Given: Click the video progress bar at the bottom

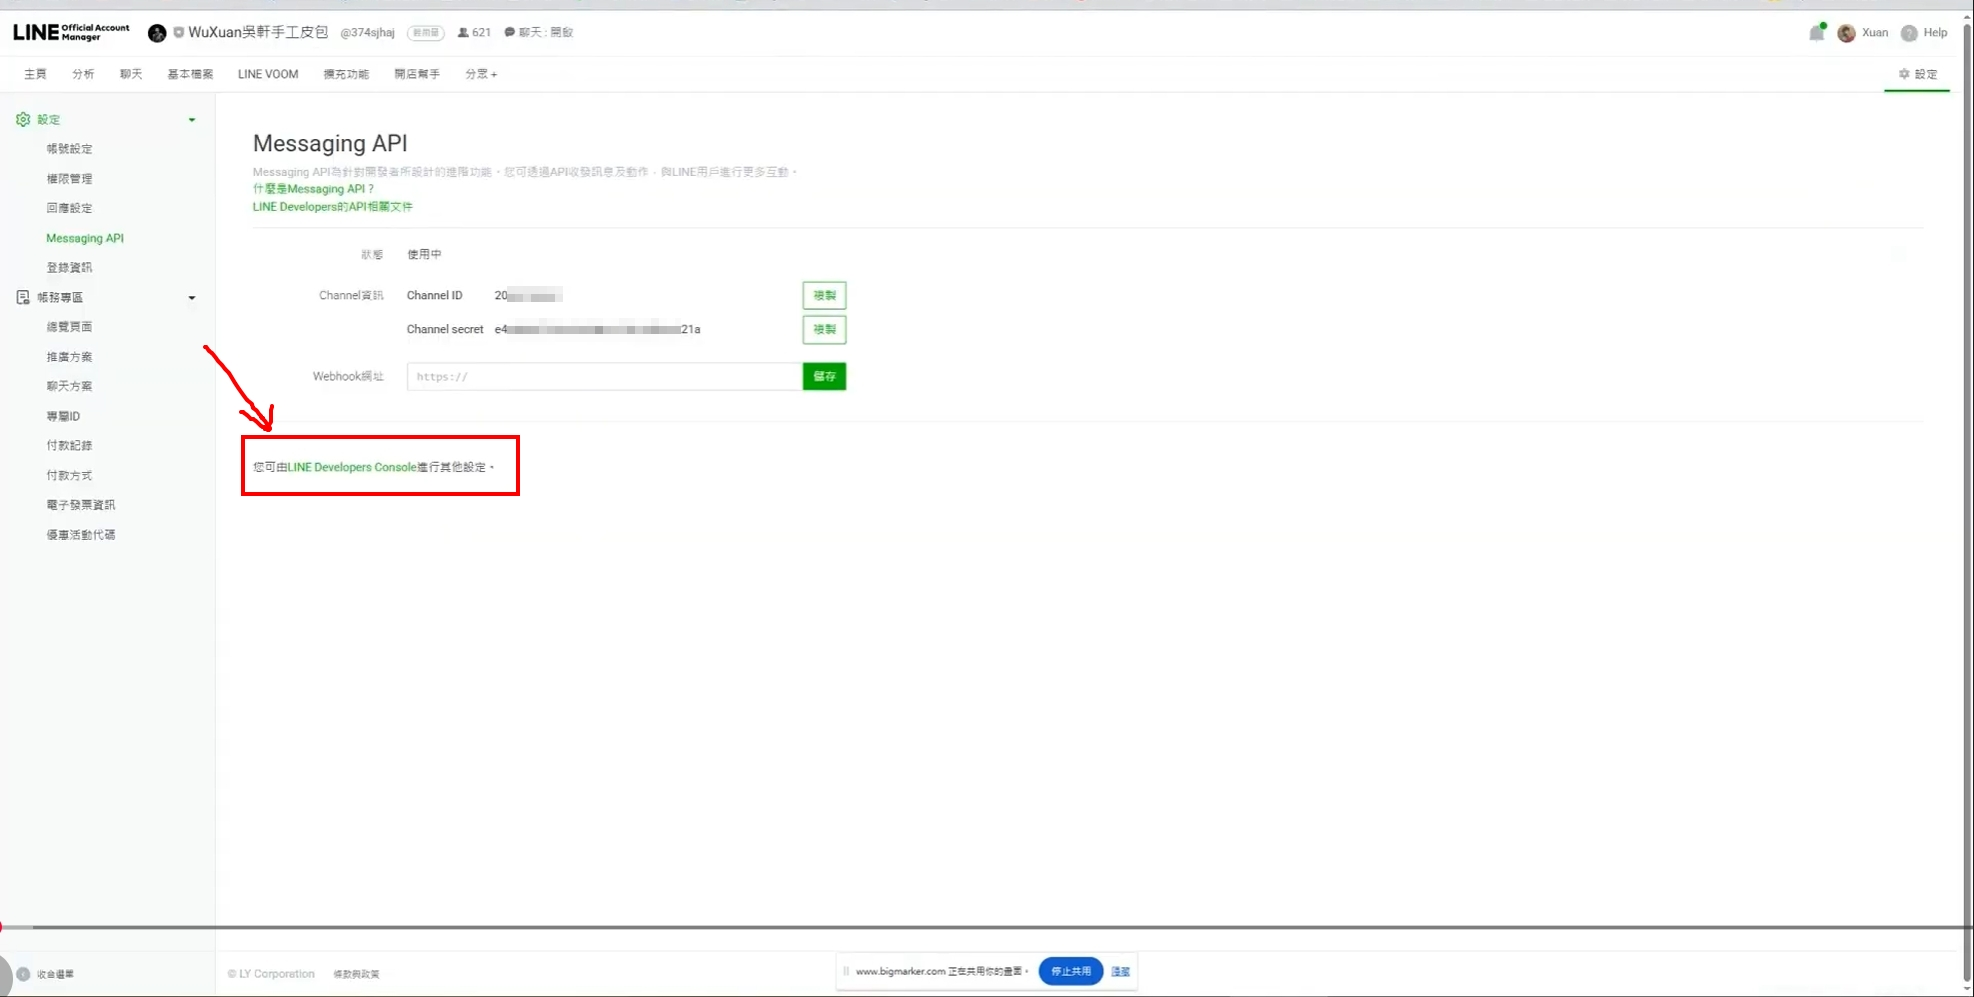Looking at the screenshot, I should 987,927.
